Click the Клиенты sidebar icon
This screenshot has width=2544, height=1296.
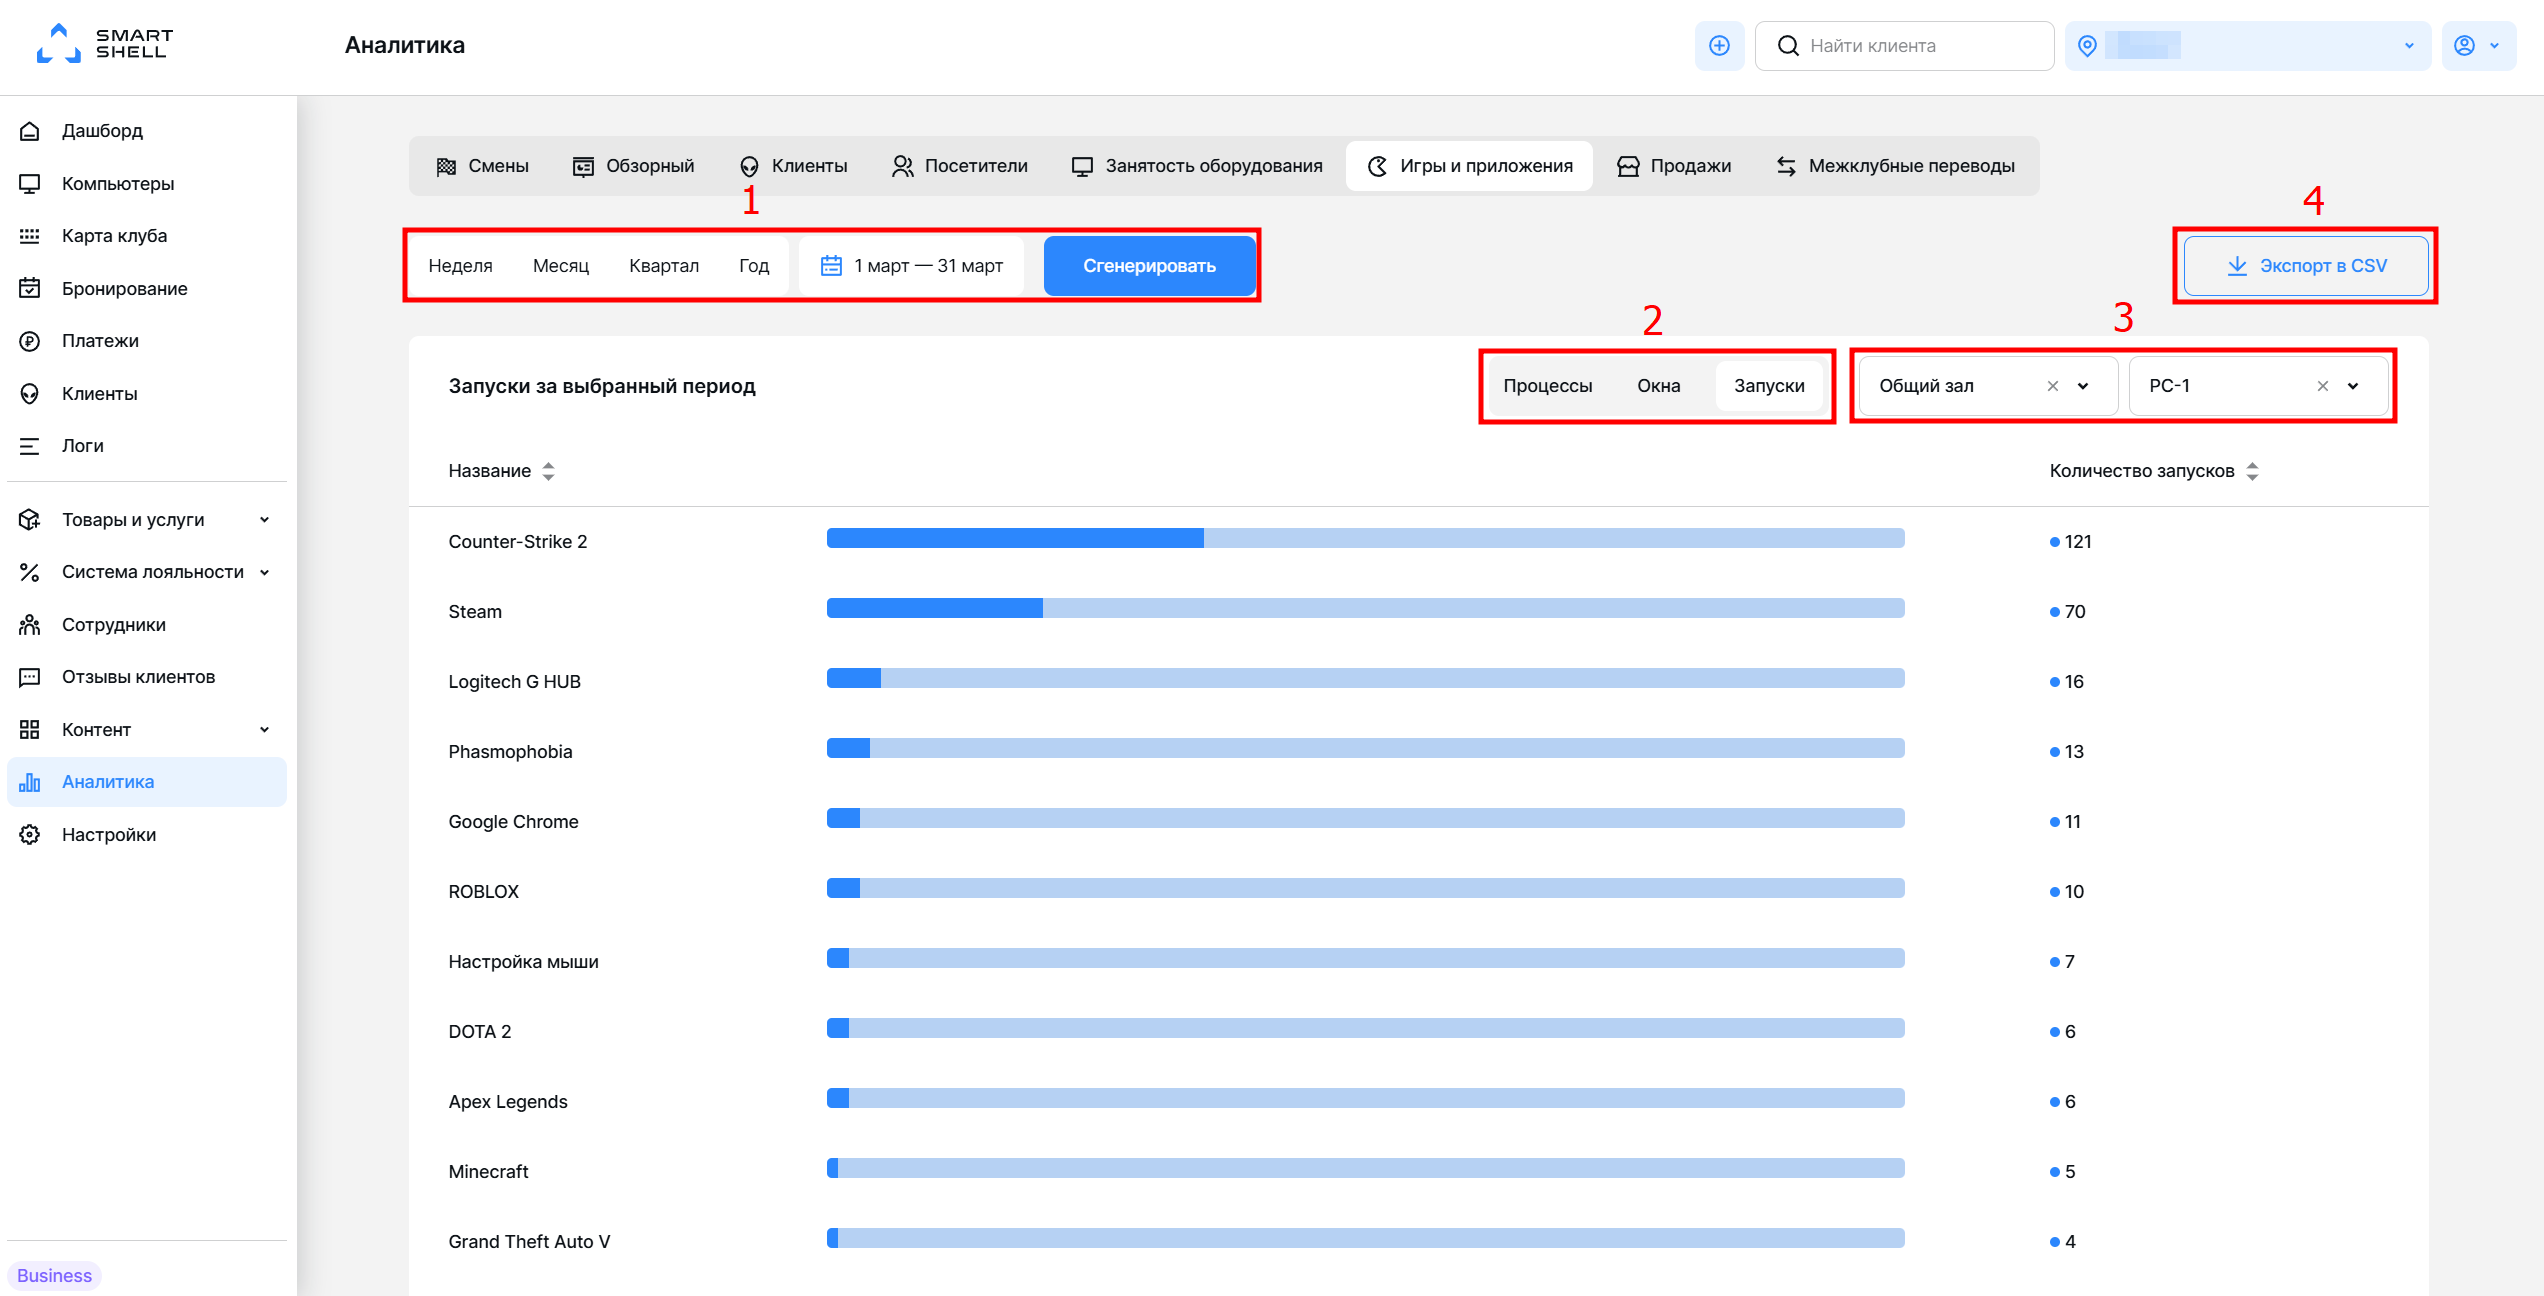[x=30, y=394]
